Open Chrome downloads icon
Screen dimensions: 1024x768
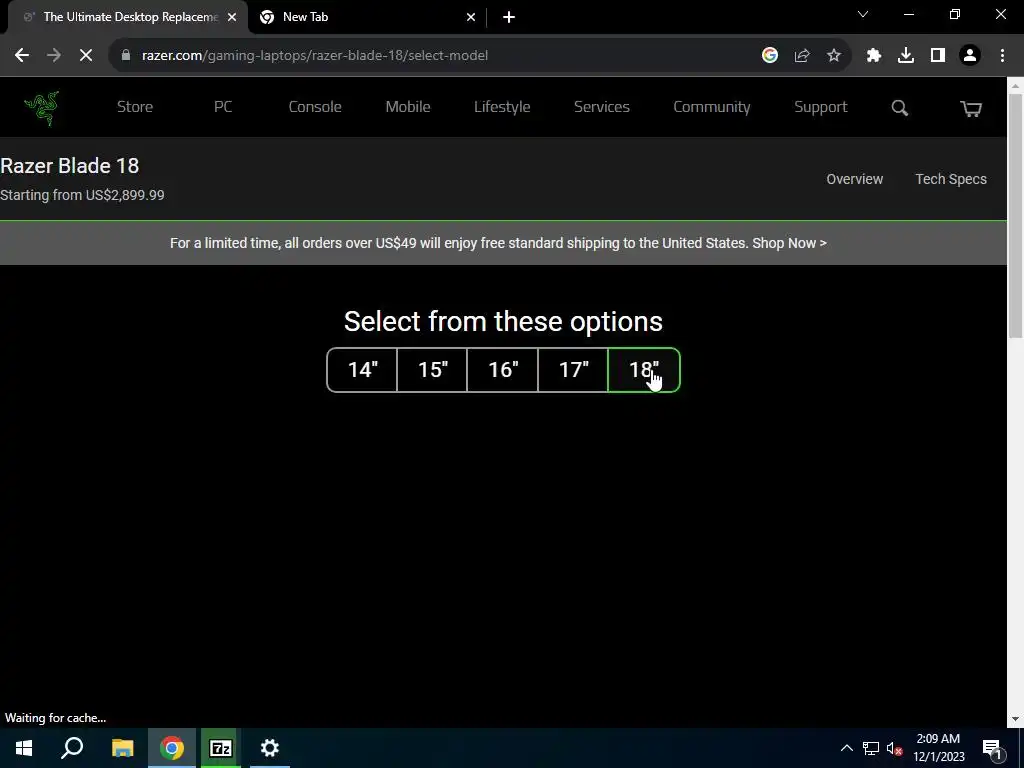tap(906, 56)
